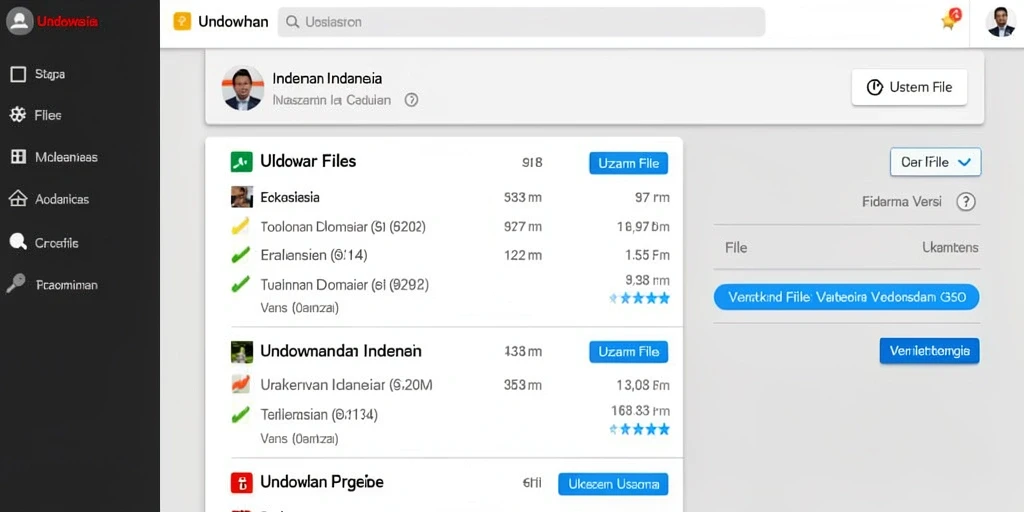Image resolution: width=1024 pixels, height=512 pixels.
Task: Click yellow check beside Toolonan Dlomaiar
Action: tap(240, 226)
